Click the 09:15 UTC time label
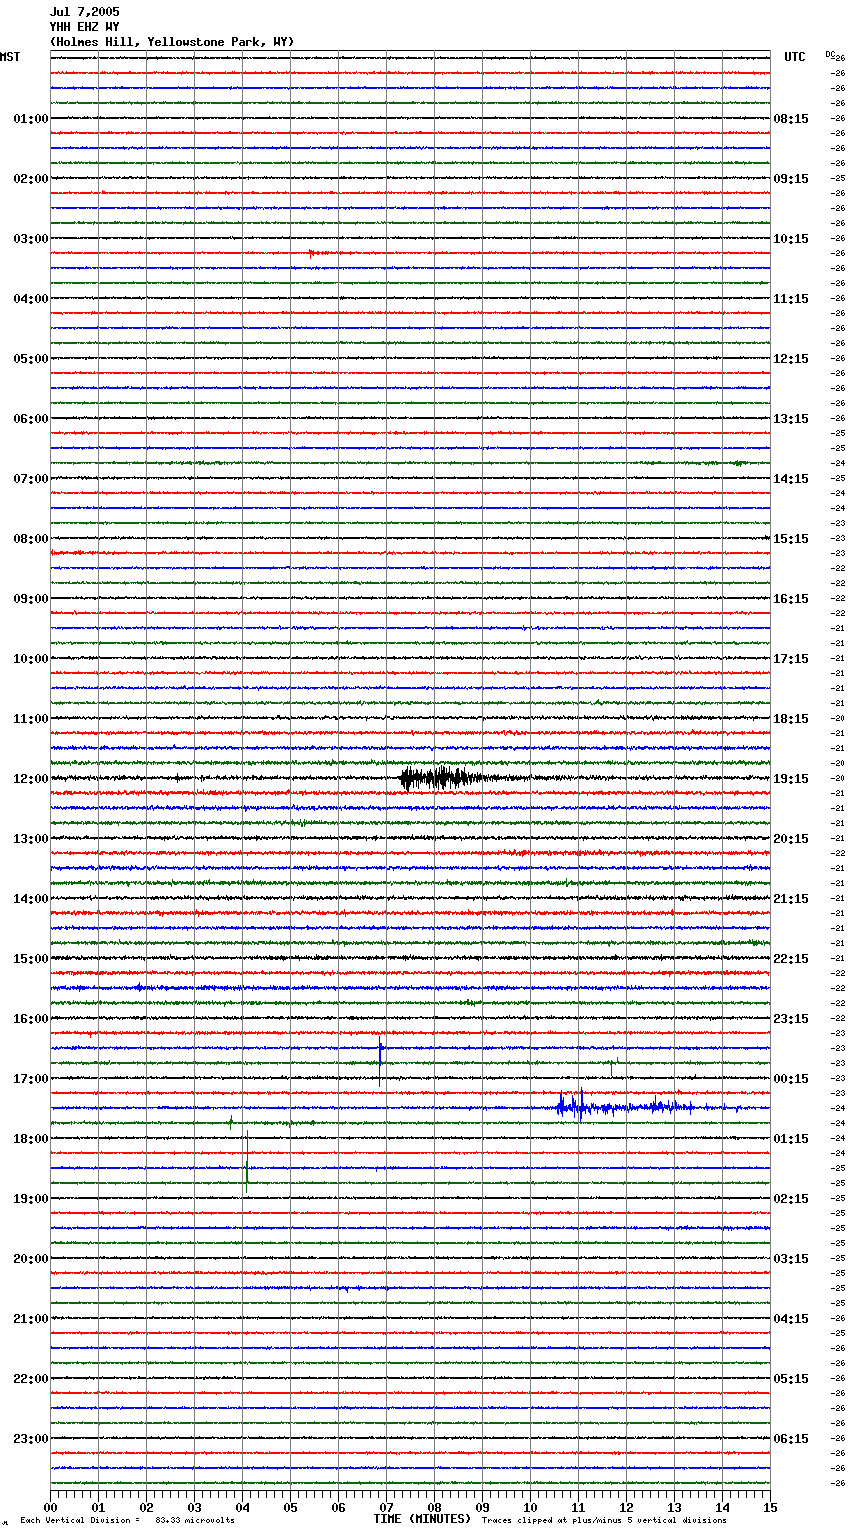Viewport: 850px width, 1534px height. point(791,179)
